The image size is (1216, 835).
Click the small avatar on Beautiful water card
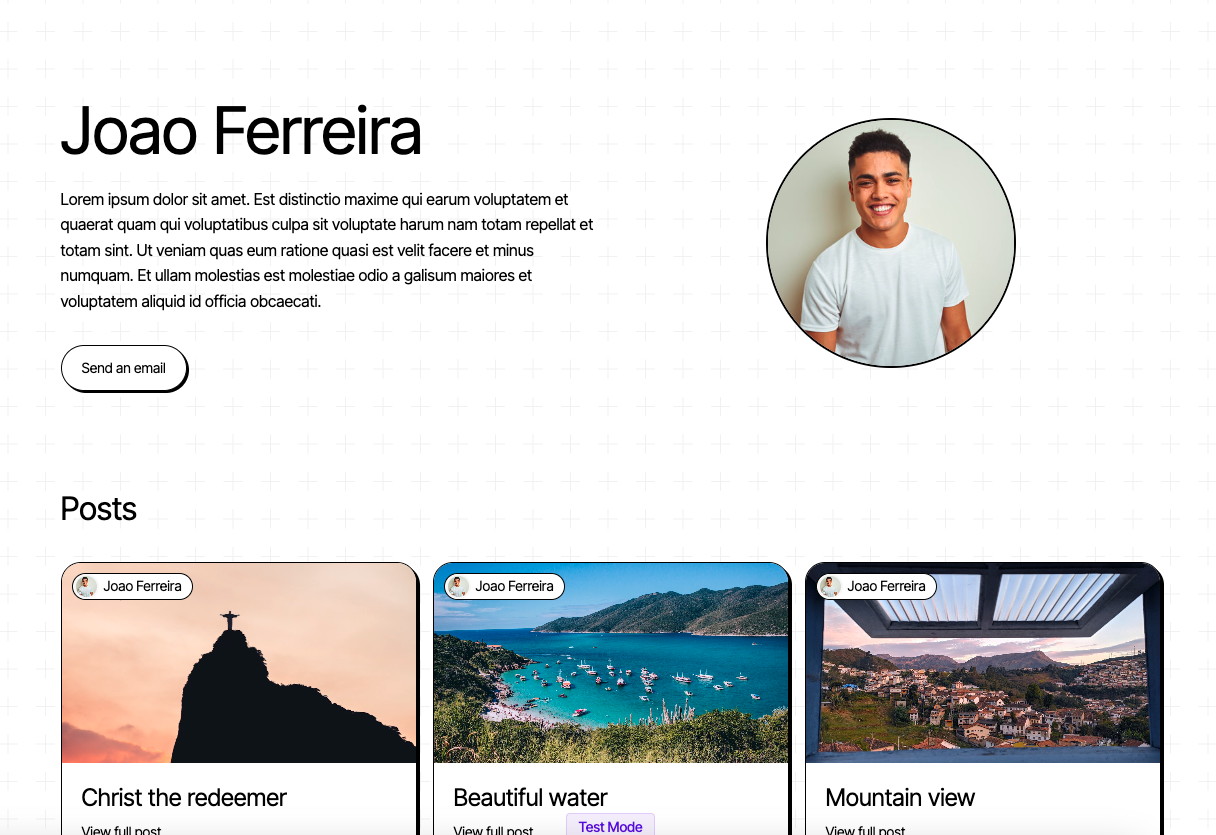pos(459,587)
